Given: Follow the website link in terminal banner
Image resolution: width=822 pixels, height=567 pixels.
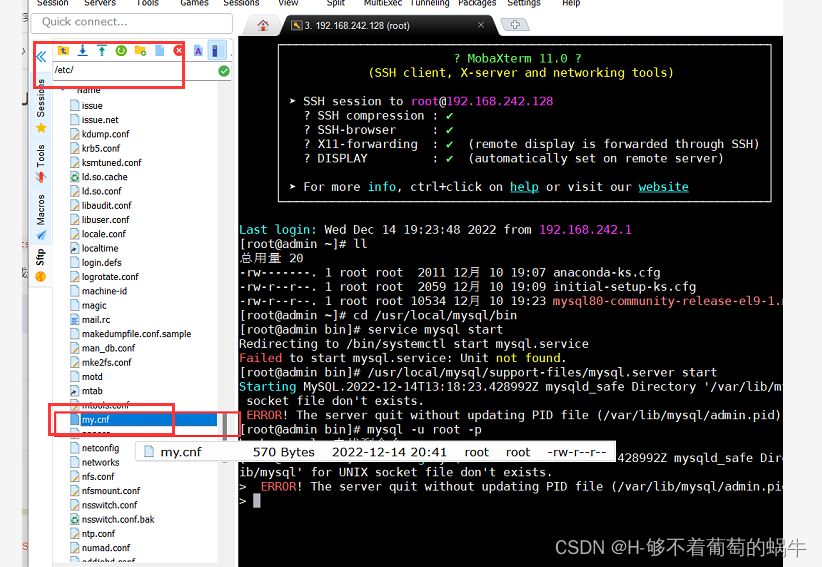Looking at the screenshot, I should (663, 187).
